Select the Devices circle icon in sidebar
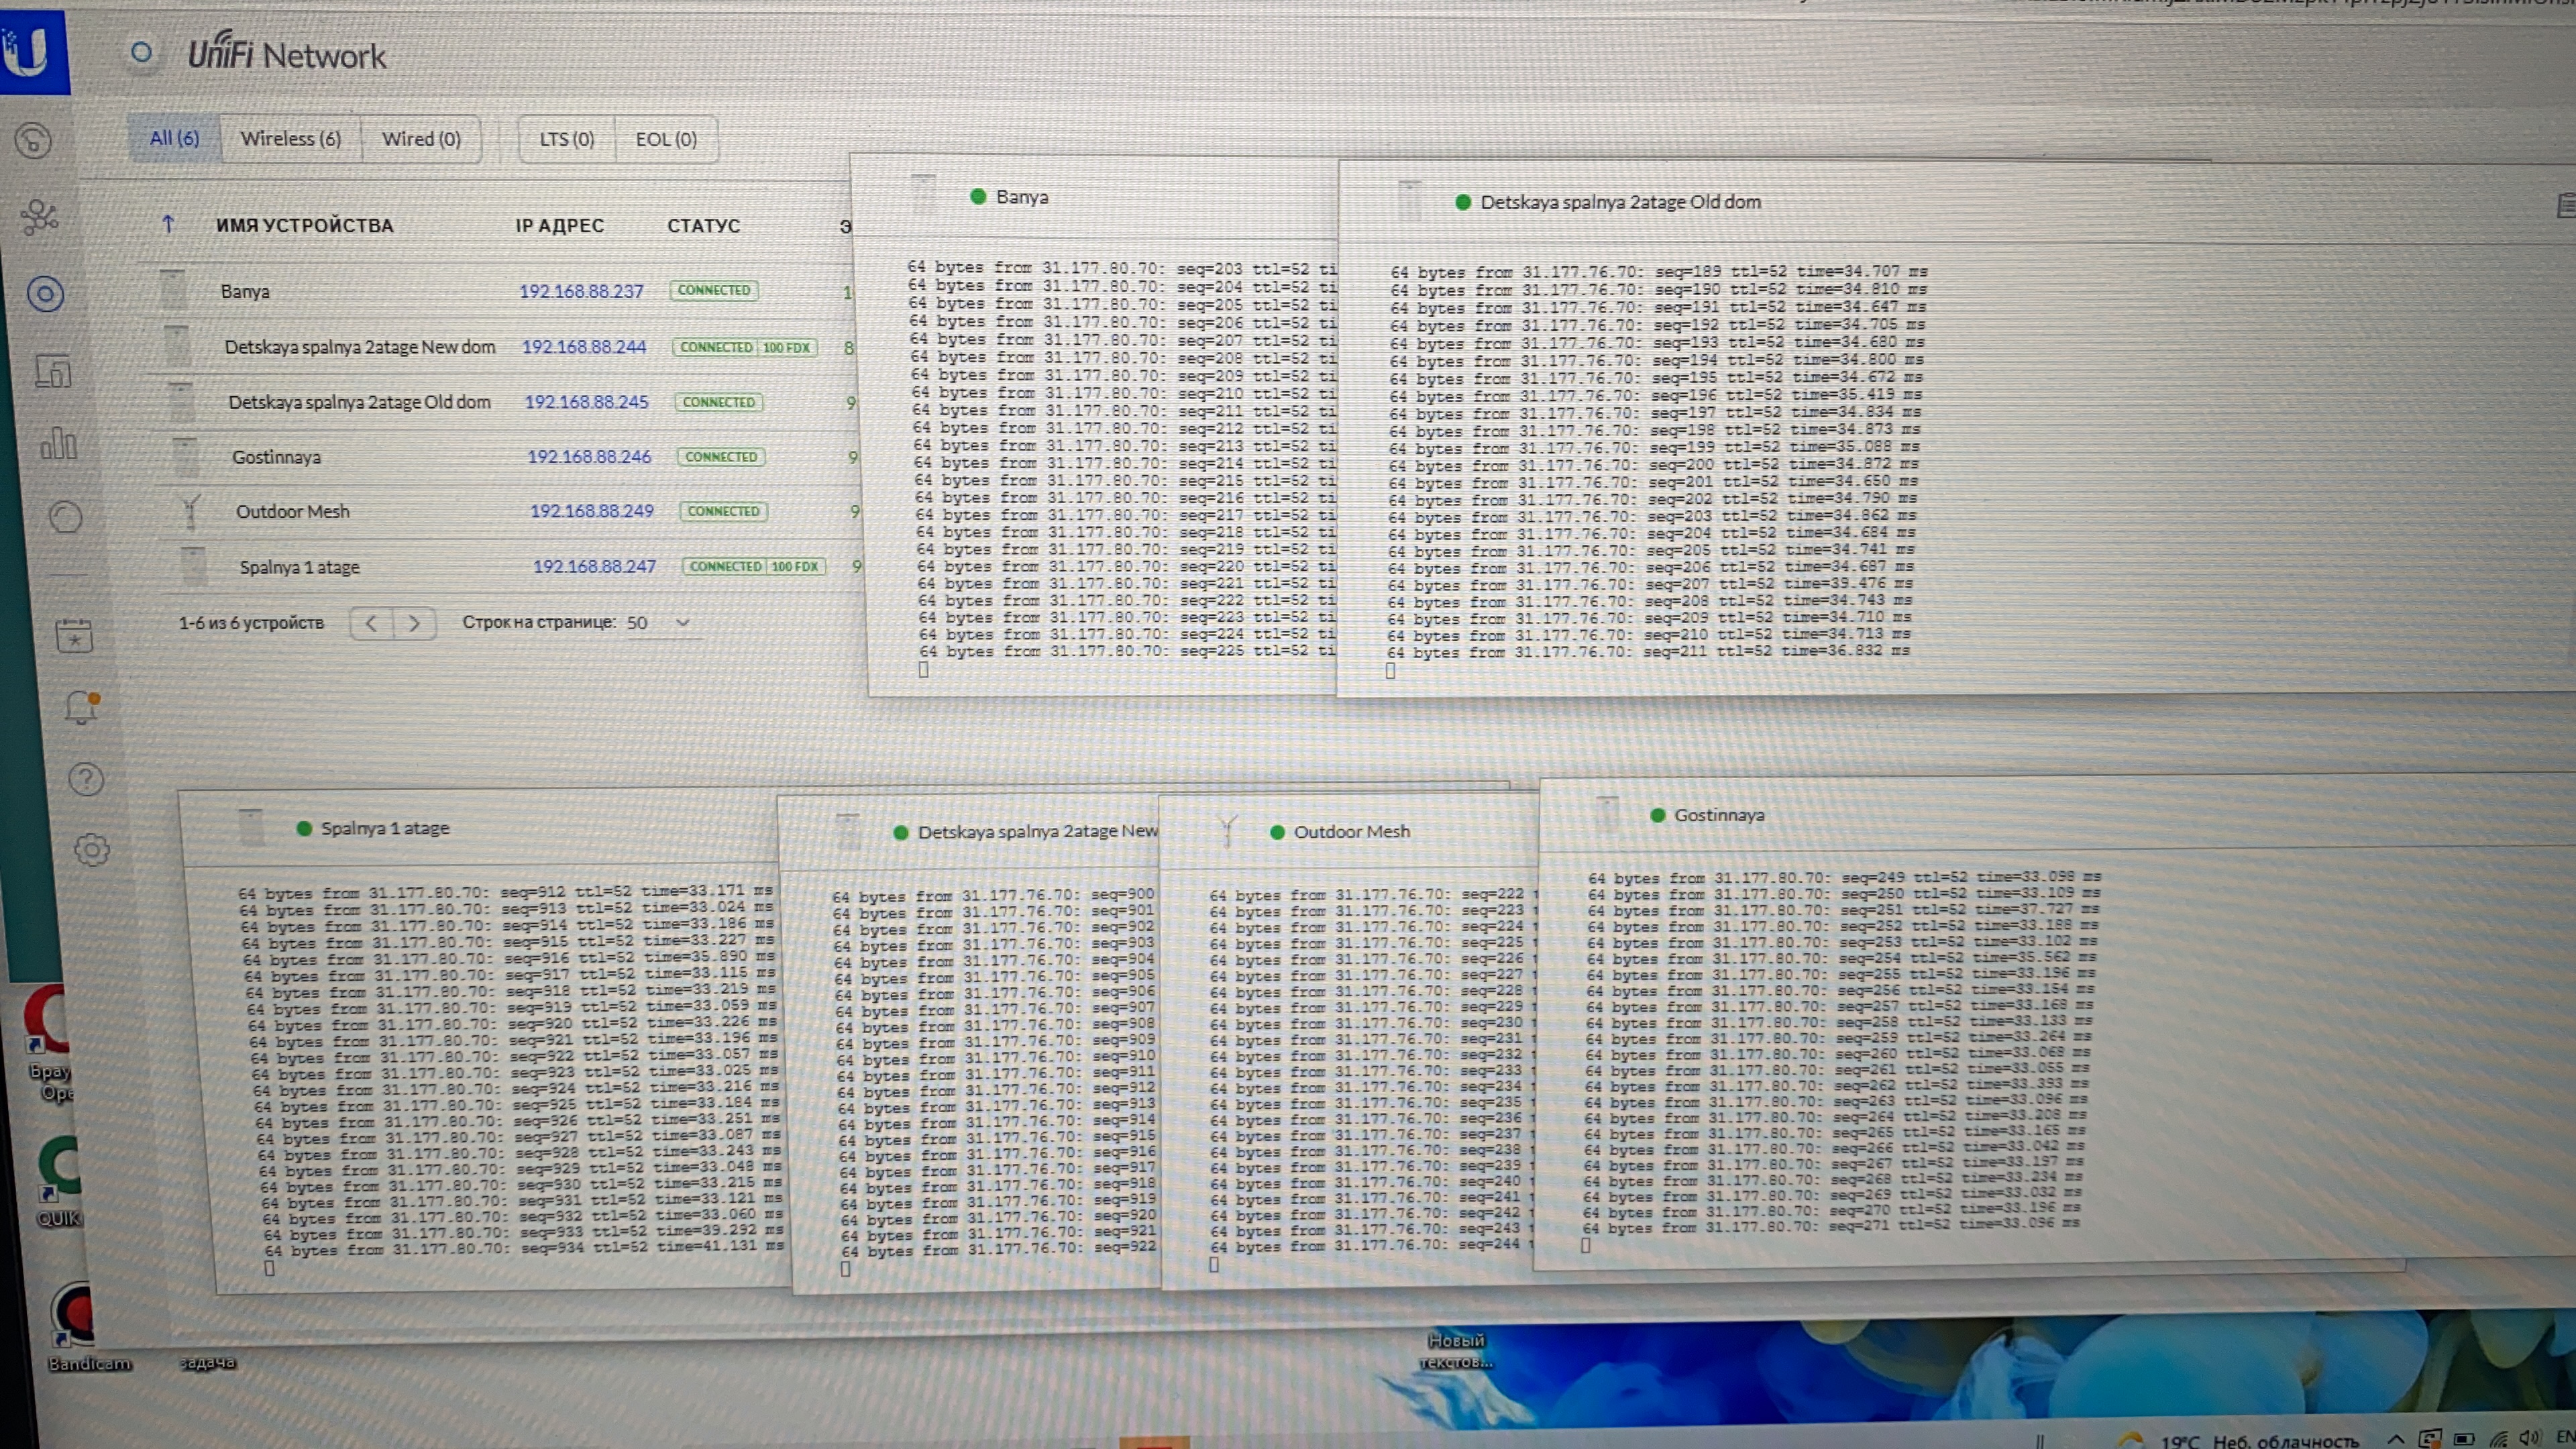The width and height of the screenshot is (2576, 1449). (45, 294)
